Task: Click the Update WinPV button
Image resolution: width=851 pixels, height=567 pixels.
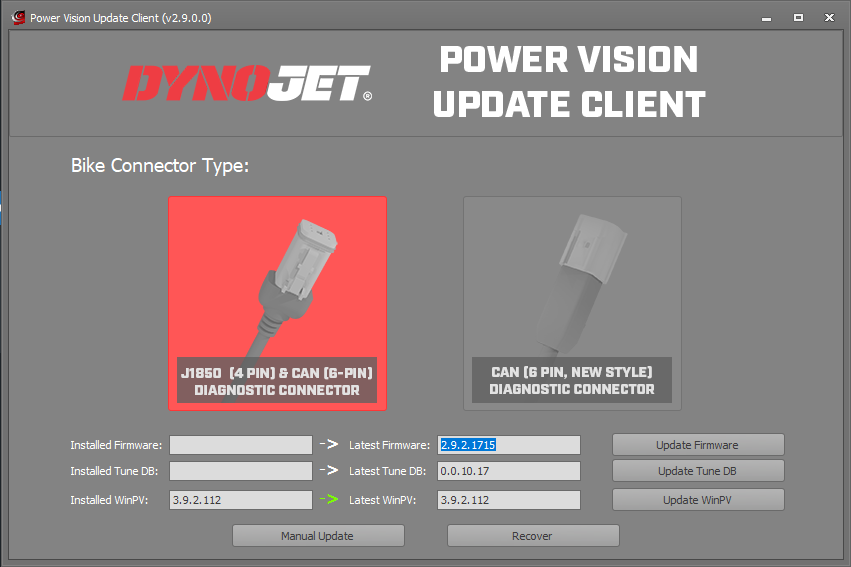Action: coord(697,500)
